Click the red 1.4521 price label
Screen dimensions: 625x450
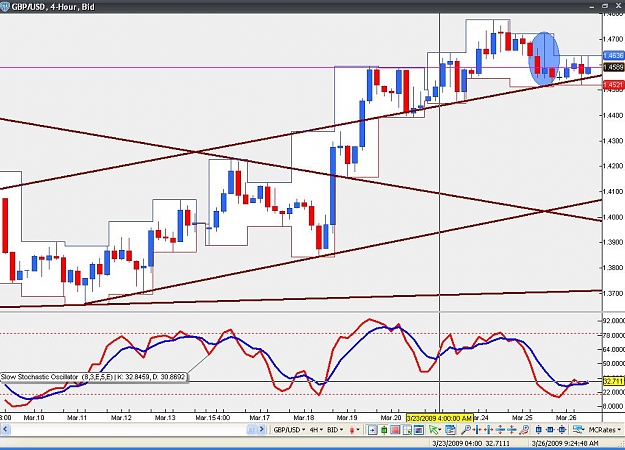[x=614, y=84]
